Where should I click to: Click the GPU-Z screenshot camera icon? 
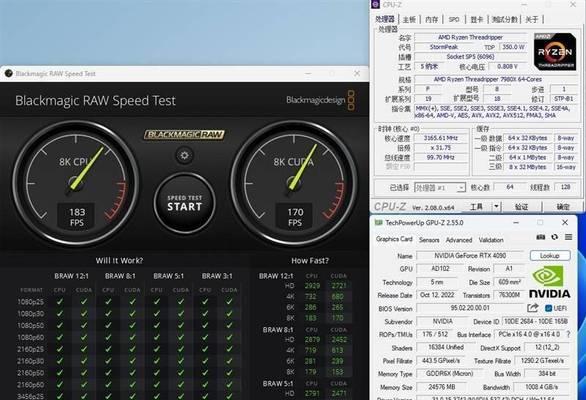540,237
